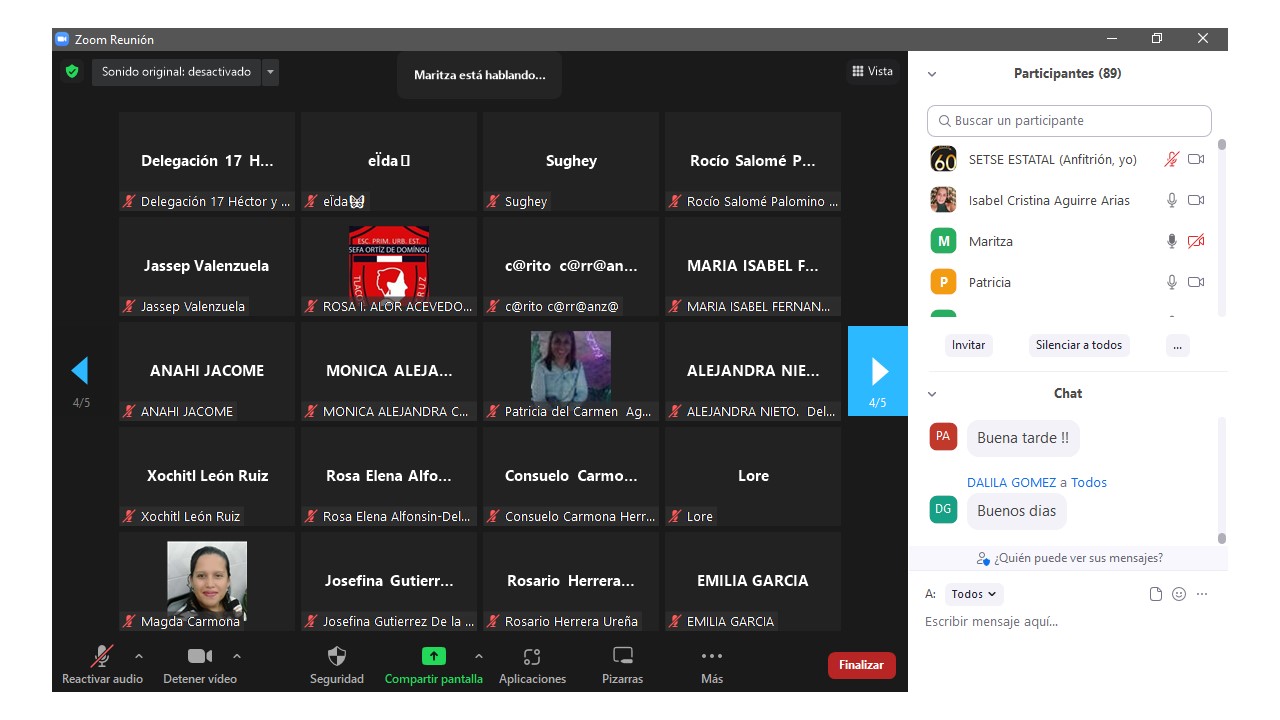Click the green encryption shield icon
1280x720 pixels.
(x=72, y=72)
